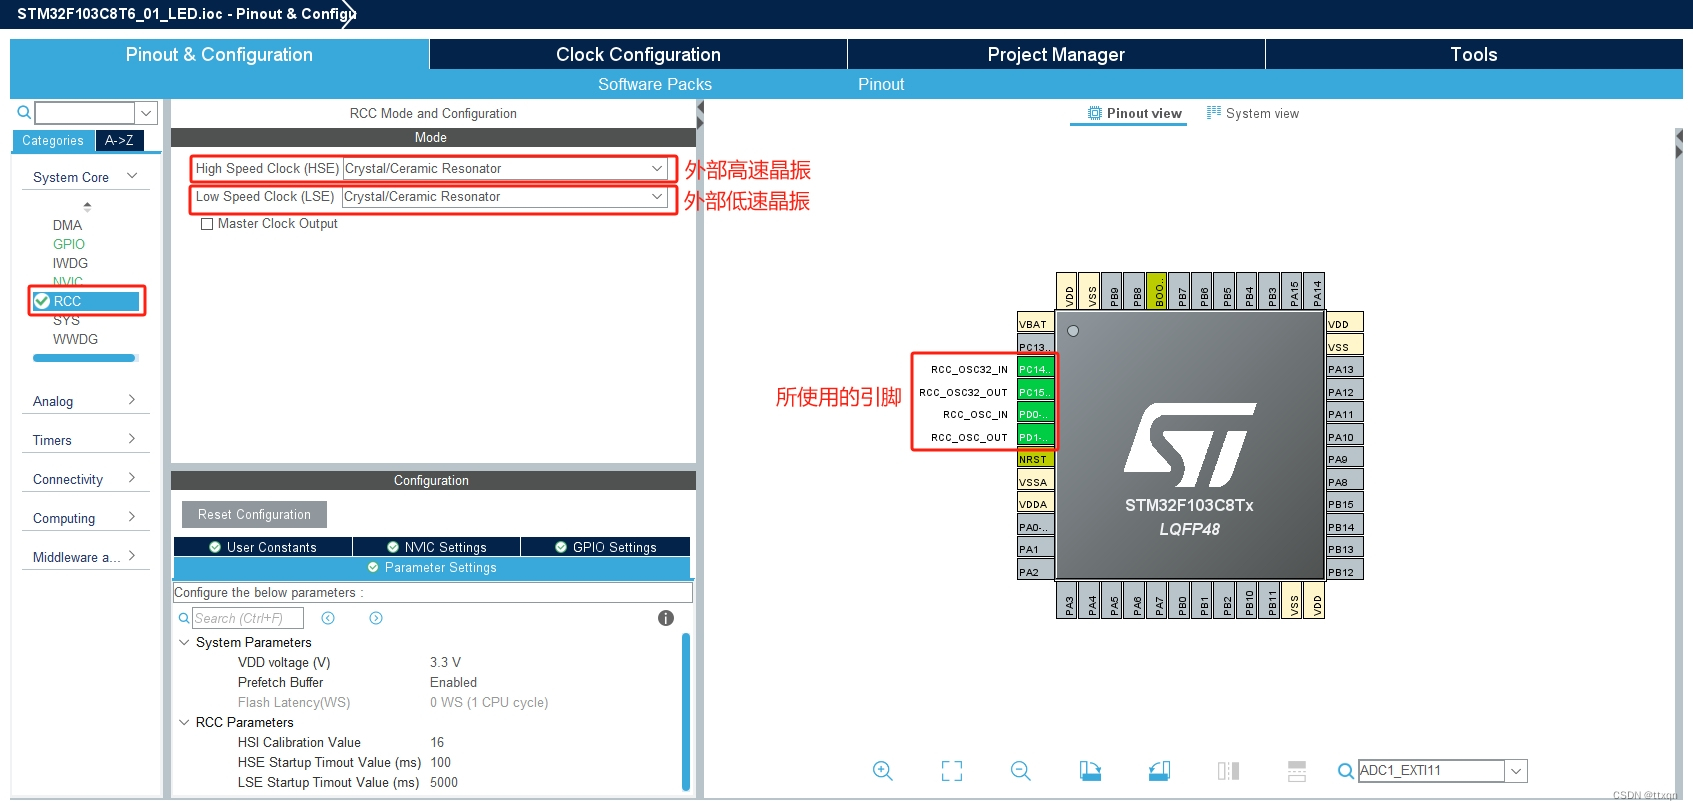Select the Categories tab
The width and height of the screenshot is (1693, 810).
tap(53, 141)
